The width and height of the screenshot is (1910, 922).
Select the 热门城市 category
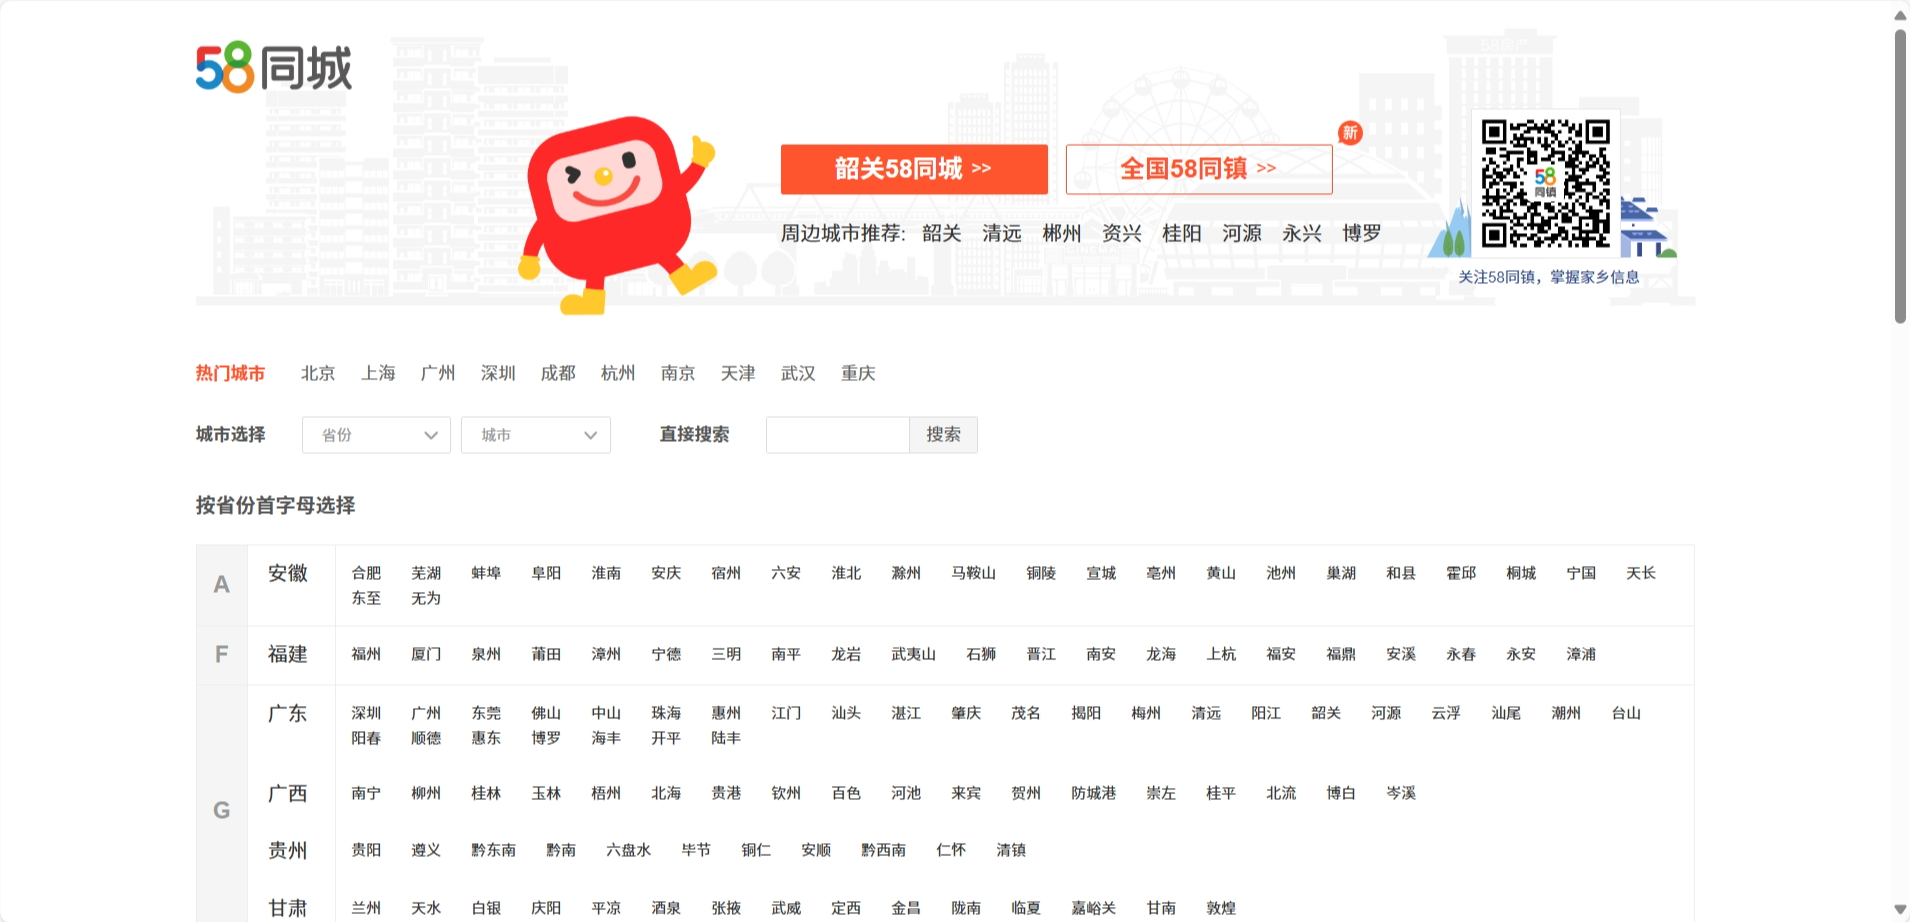click(x=230, y=372)
